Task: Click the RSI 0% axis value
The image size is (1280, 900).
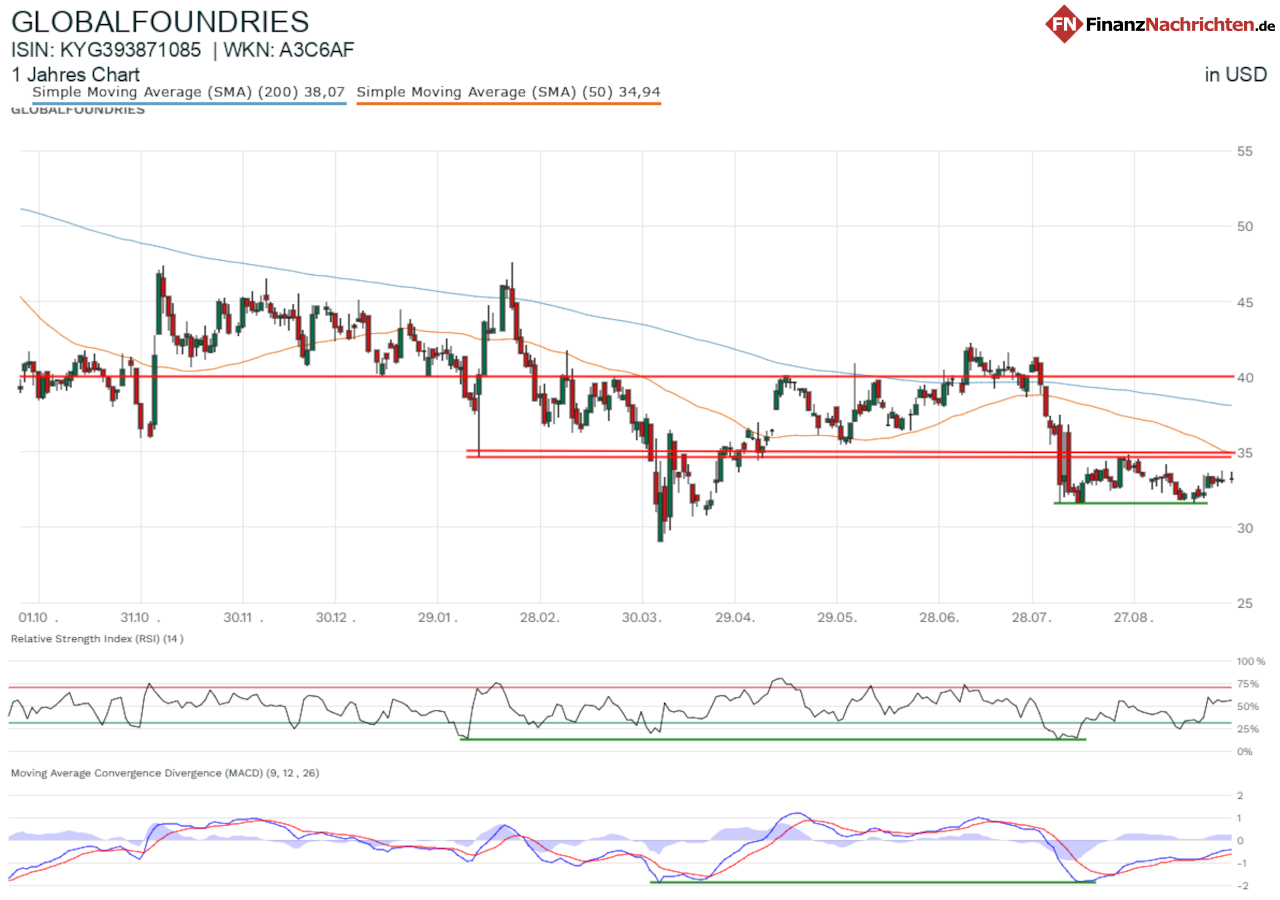Action: [x=1244, y=750]
